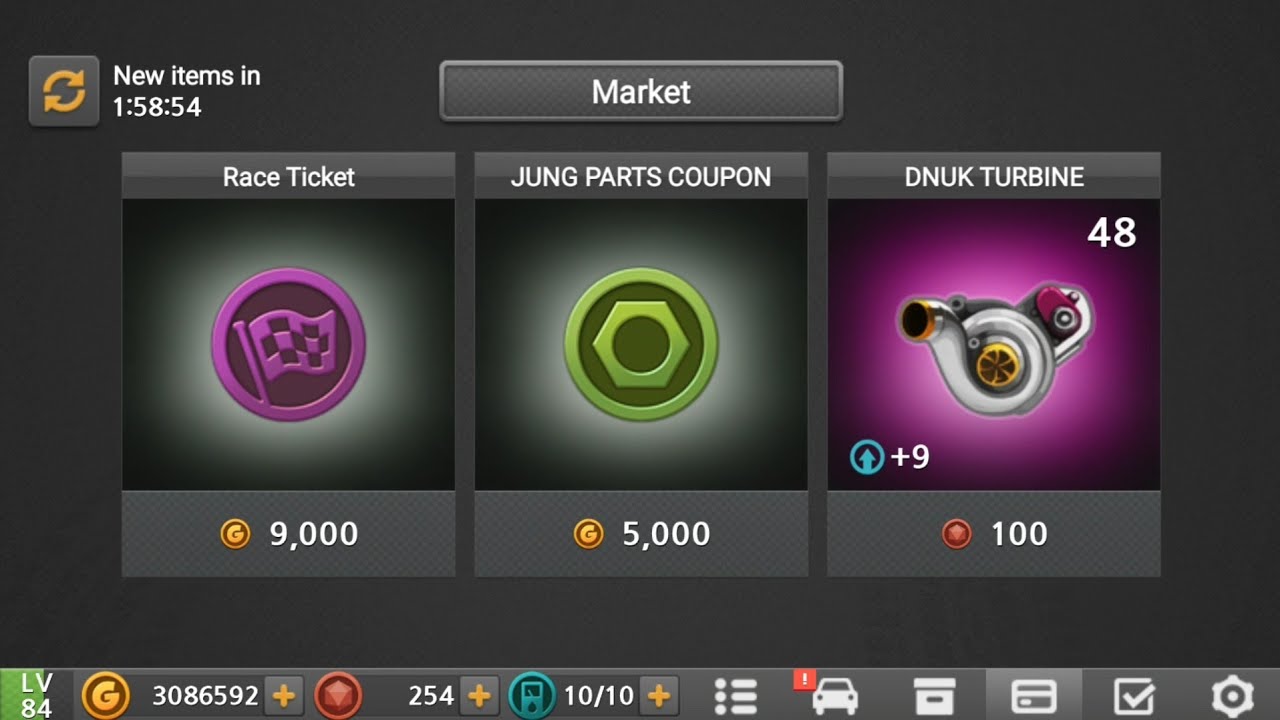Open the list menu icon in the bottom bar
This screenshot has height=720, width=1280.
point(736,696)
